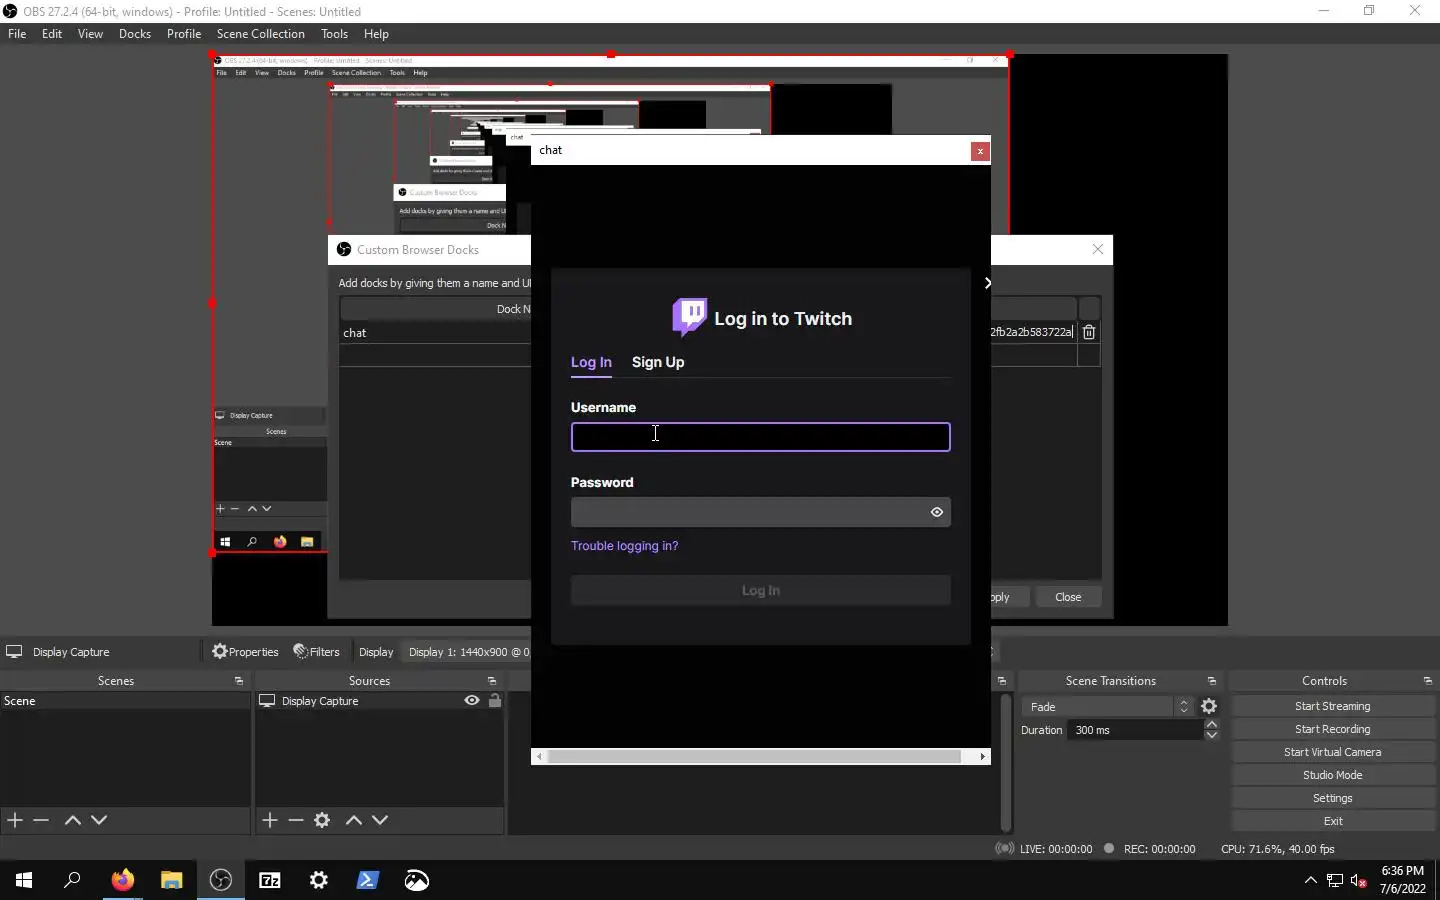The image size is (1440, 900).
Task: Open Display 1 dropdown
Action: (x=467, y=652)
